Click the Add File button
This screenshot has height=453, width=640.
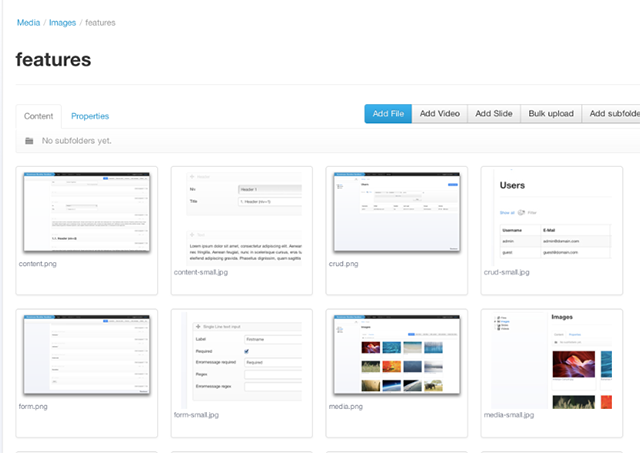coord(388,113)
